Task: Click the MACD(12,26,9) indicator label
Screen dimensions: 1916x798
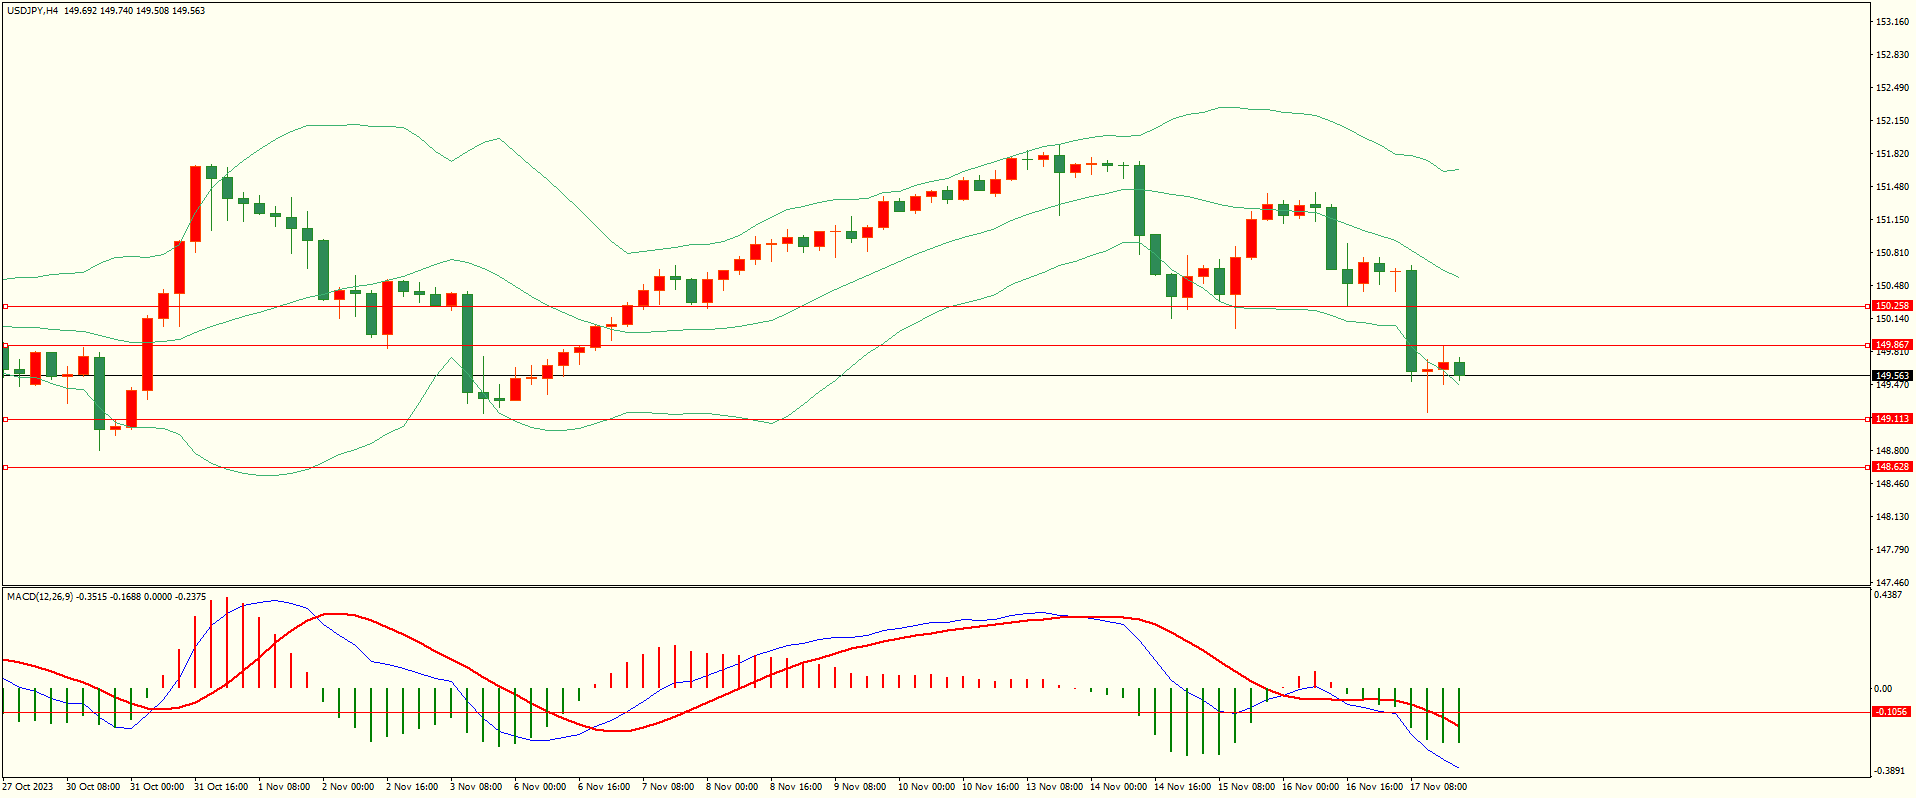Action: coord(40,597)
